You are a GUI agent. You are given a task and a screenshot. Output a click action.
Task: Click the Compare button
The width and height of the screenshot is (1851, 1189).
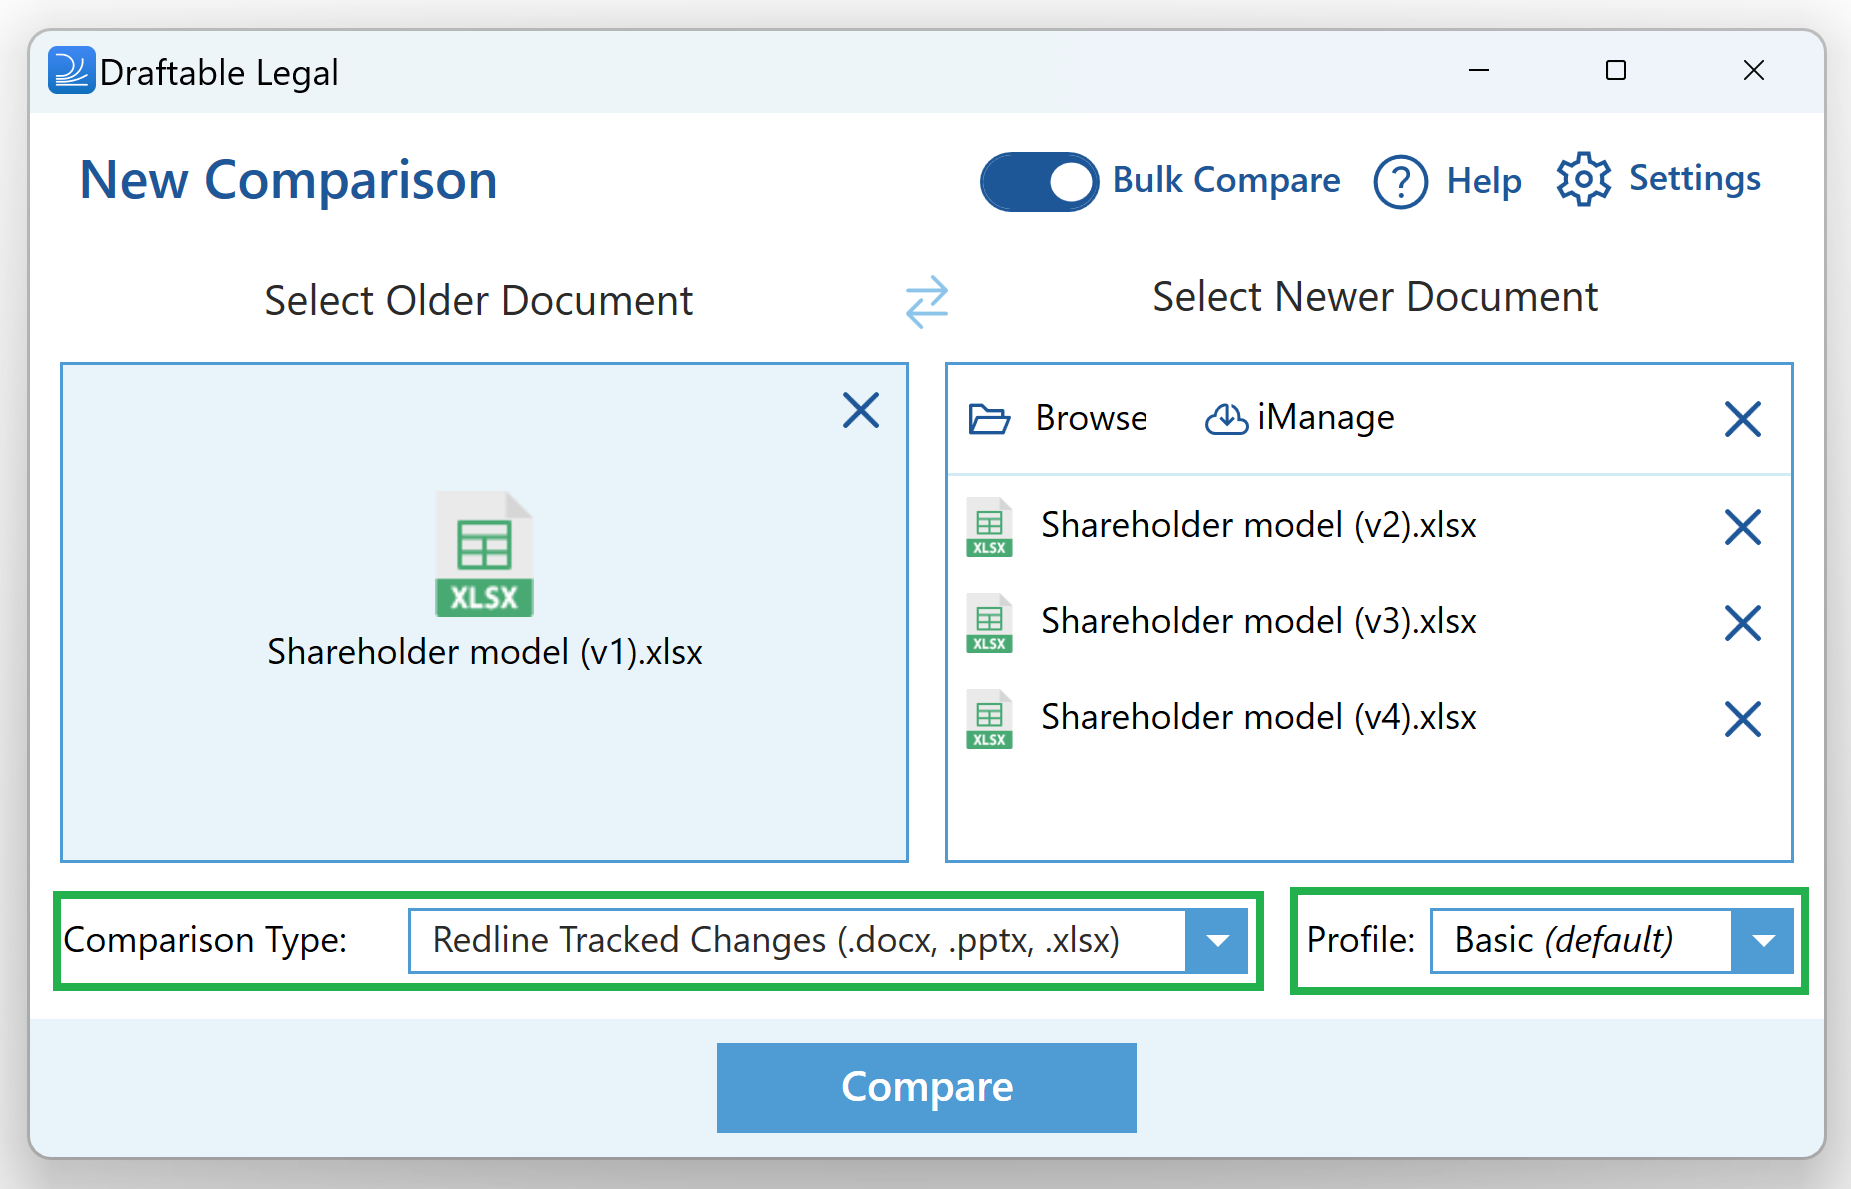pos(927,1088)
